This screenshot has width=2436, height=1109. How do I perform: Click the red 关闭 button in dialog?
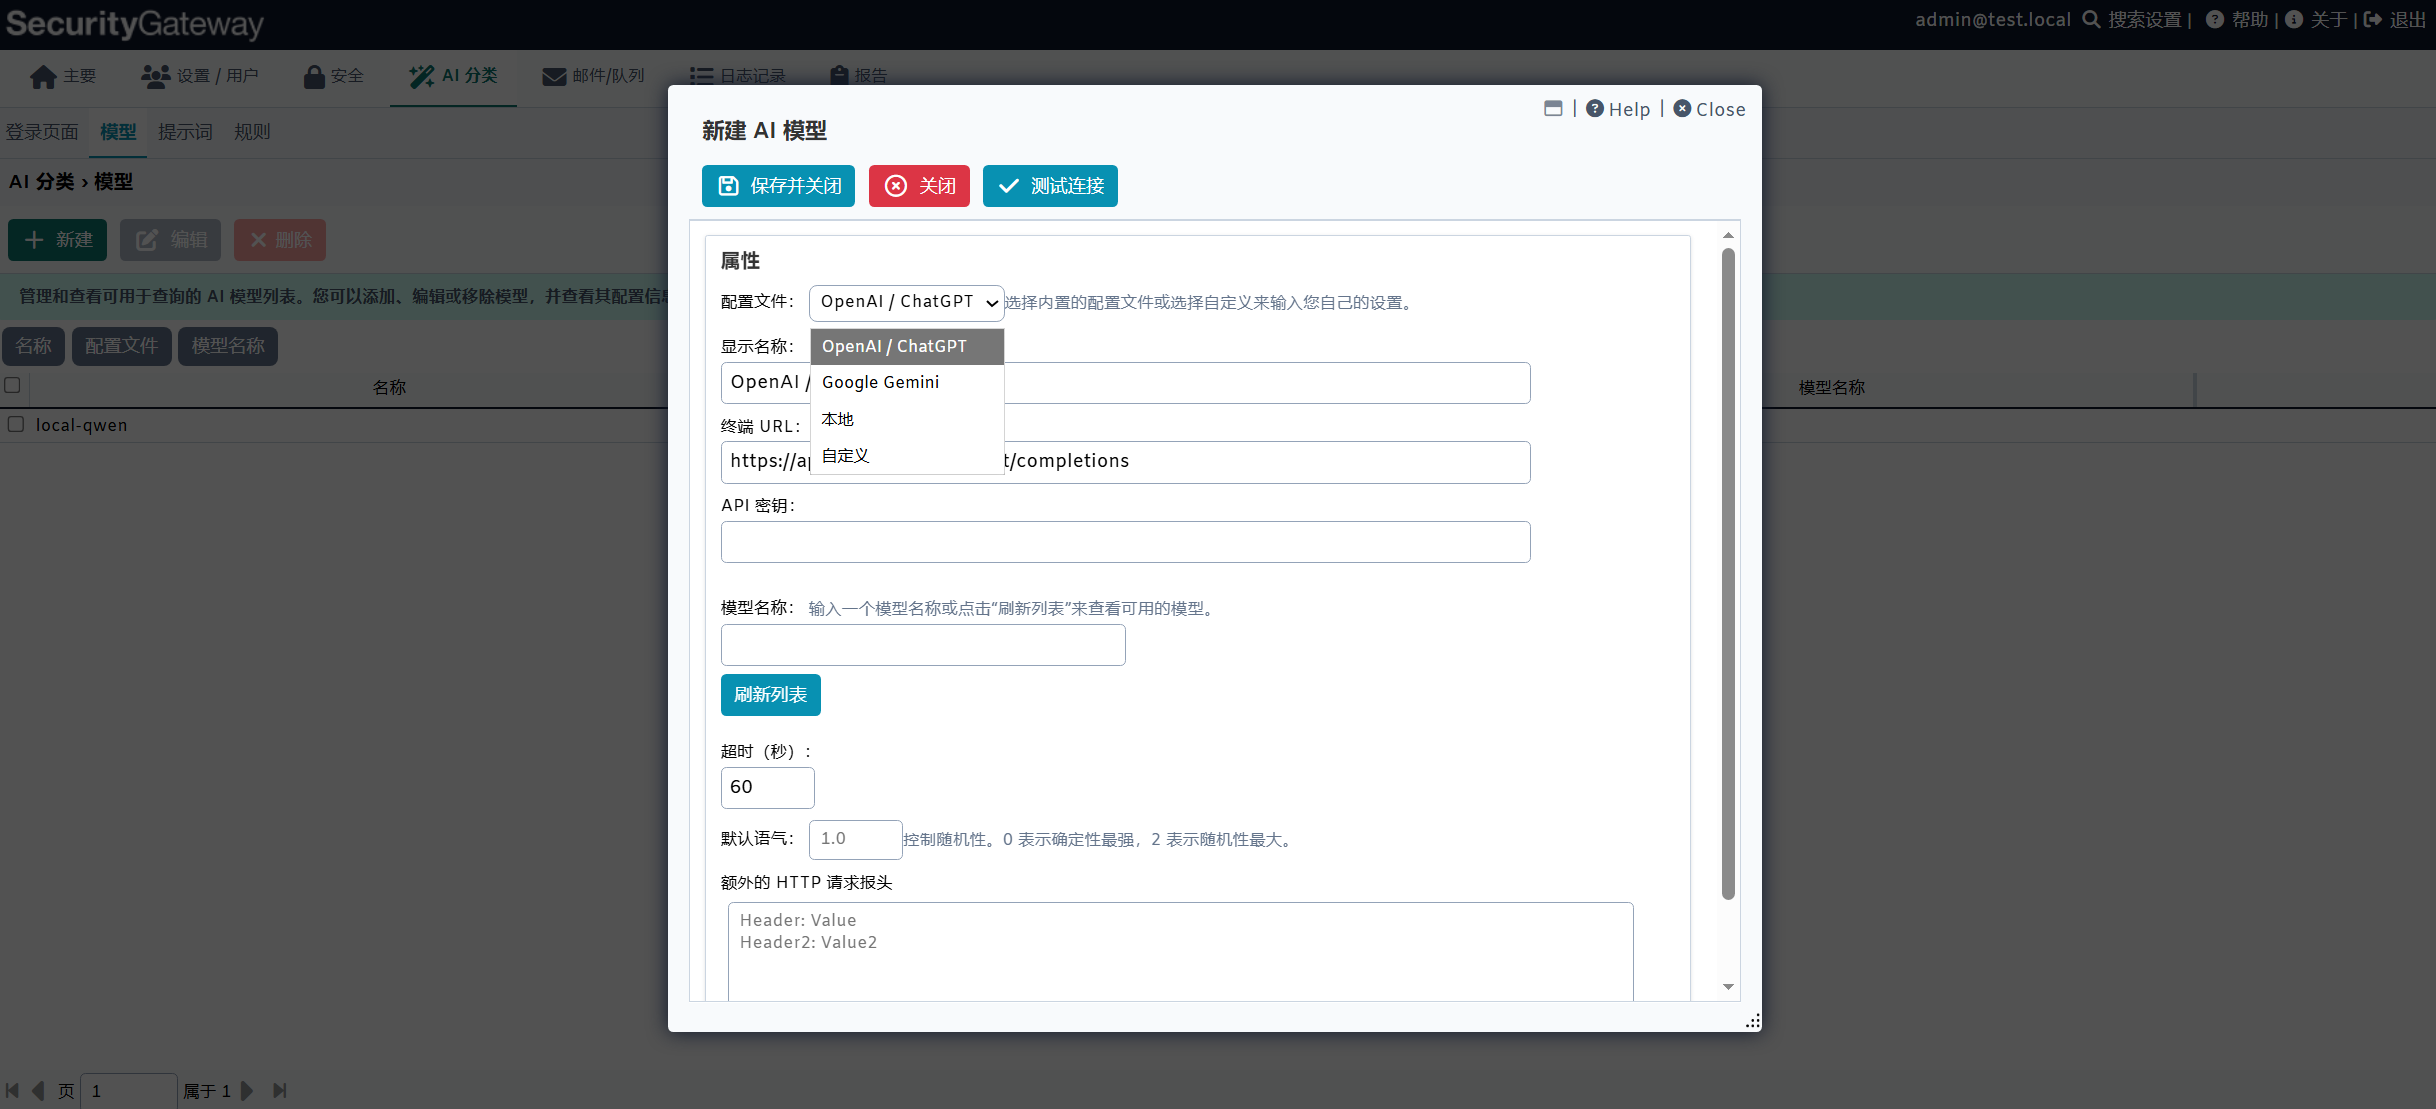(x=919, y=186)
